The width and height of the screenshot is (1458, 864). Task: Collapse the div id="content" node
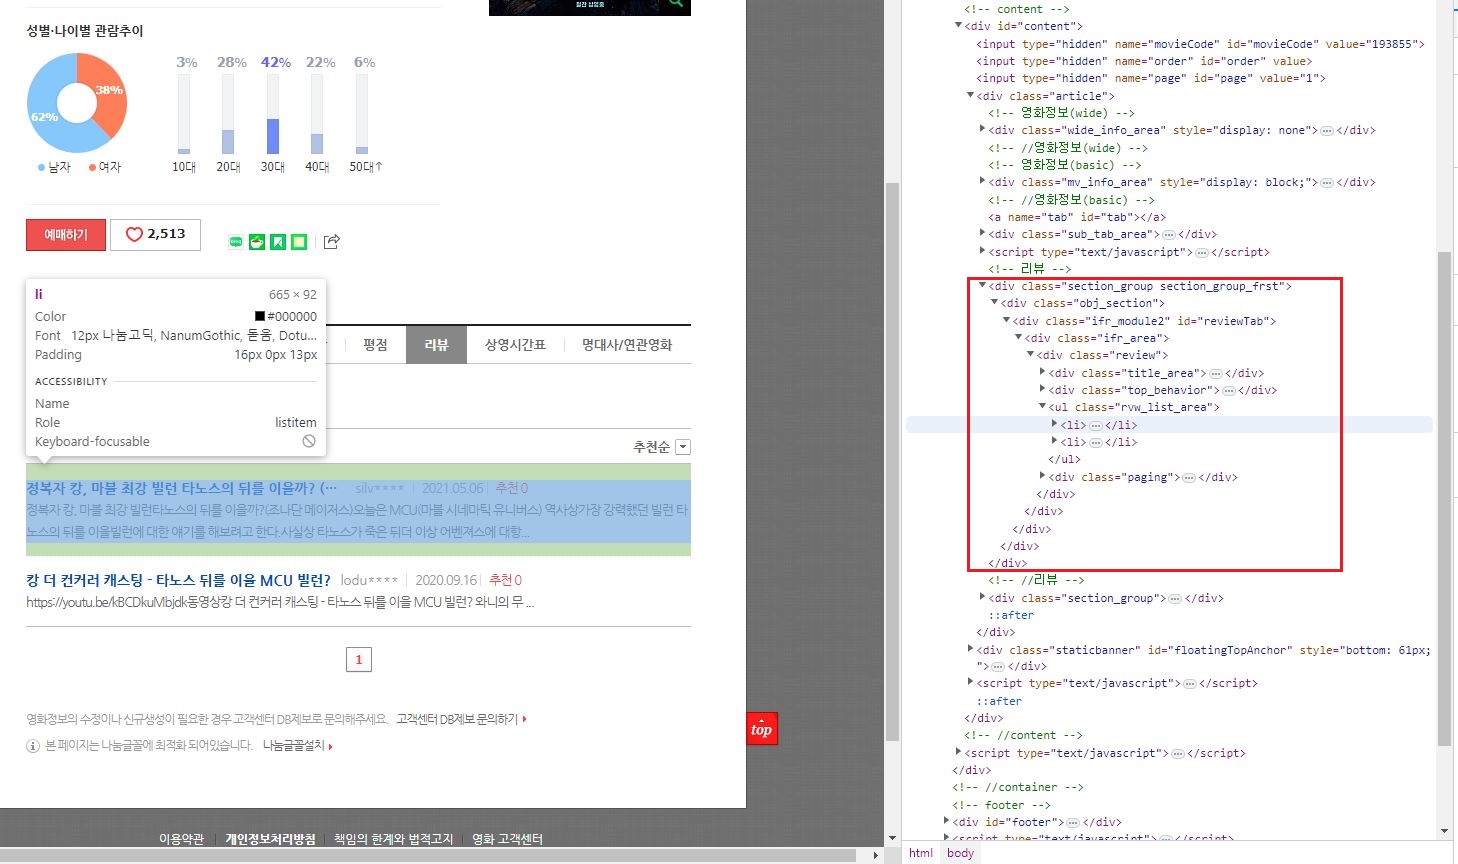tap(958, 26)
